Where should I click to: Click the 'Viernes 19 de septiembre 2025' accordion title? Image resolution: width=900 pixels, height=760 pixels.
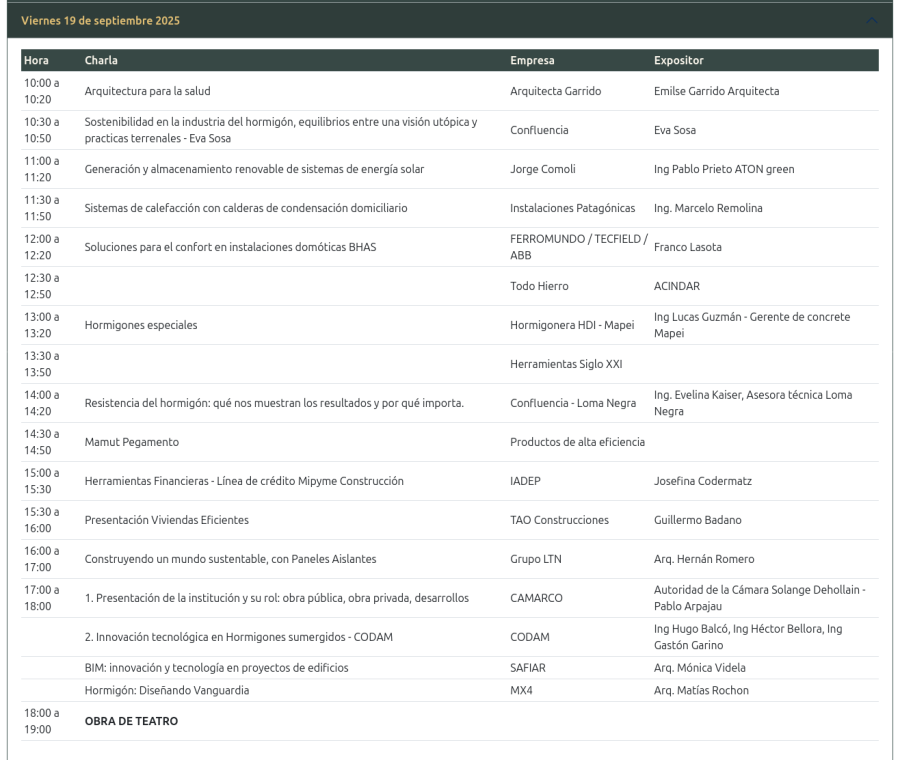[100, 21]
